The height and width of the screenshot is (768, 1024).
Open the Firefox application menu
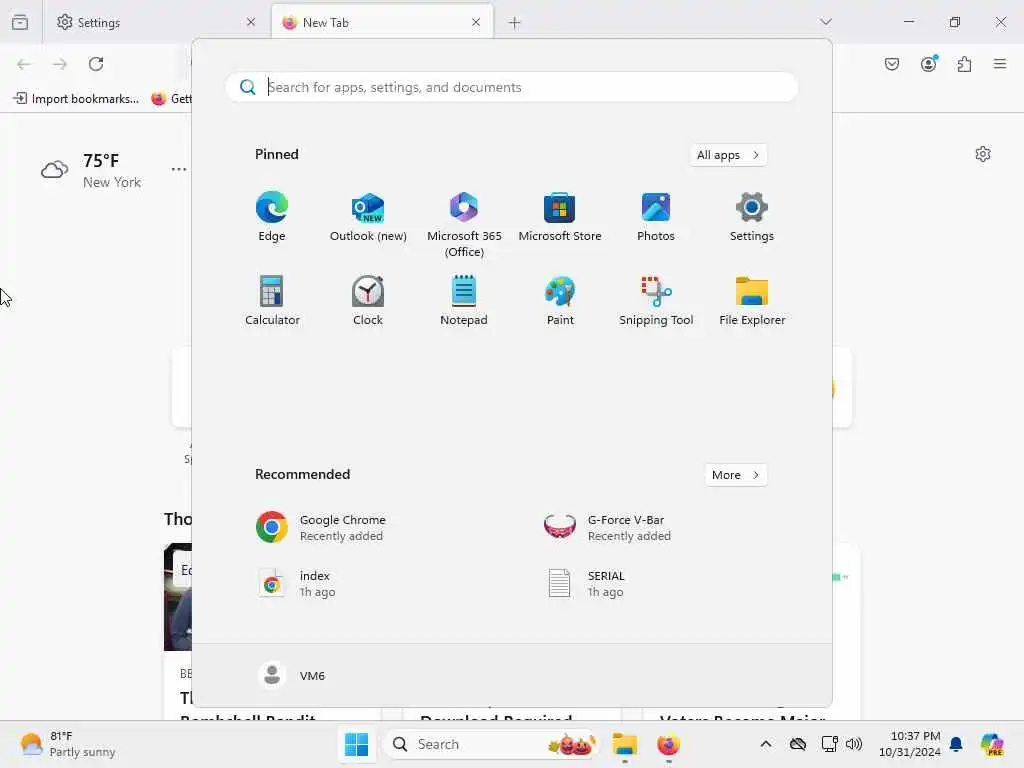tap(1000, 64)
